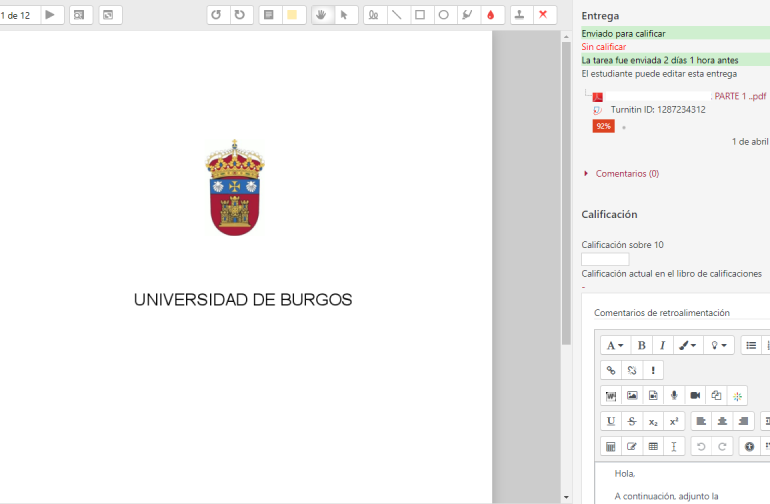Viewport: 770px width, 504px height.
Task: Center align feedback text
Action: (722, 421)
